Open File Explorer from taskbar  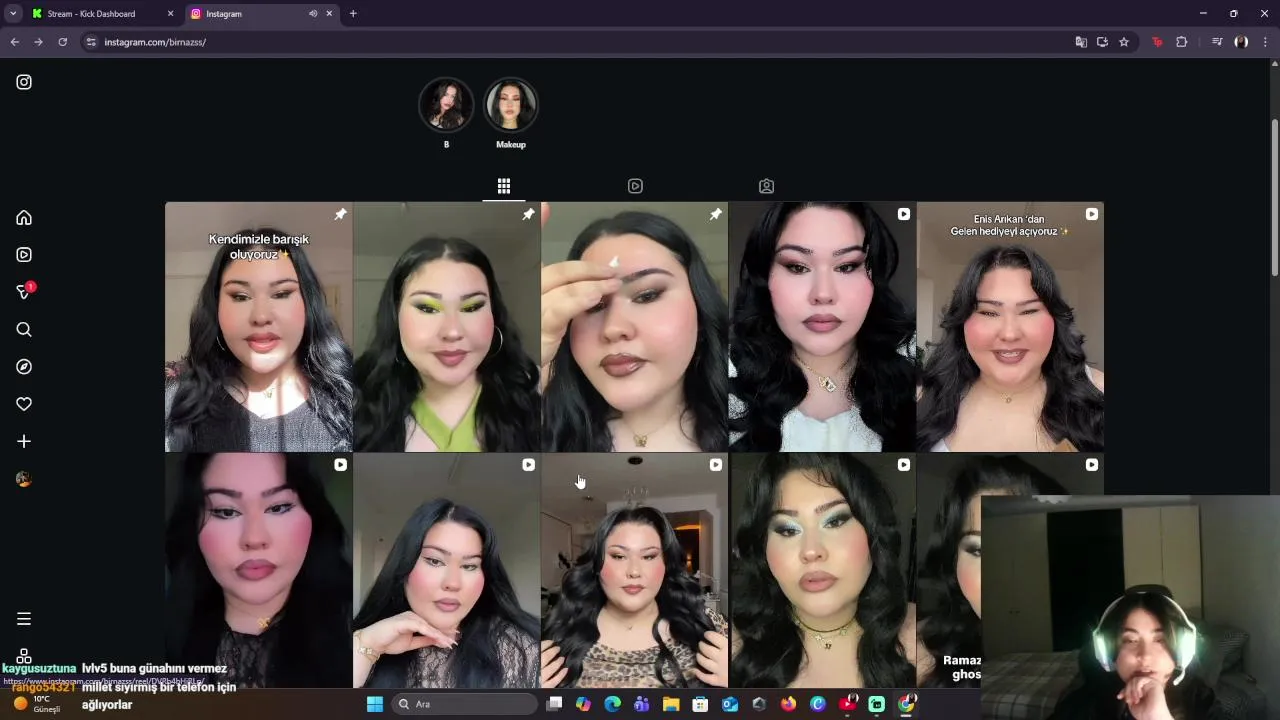[x=671, y=704]
